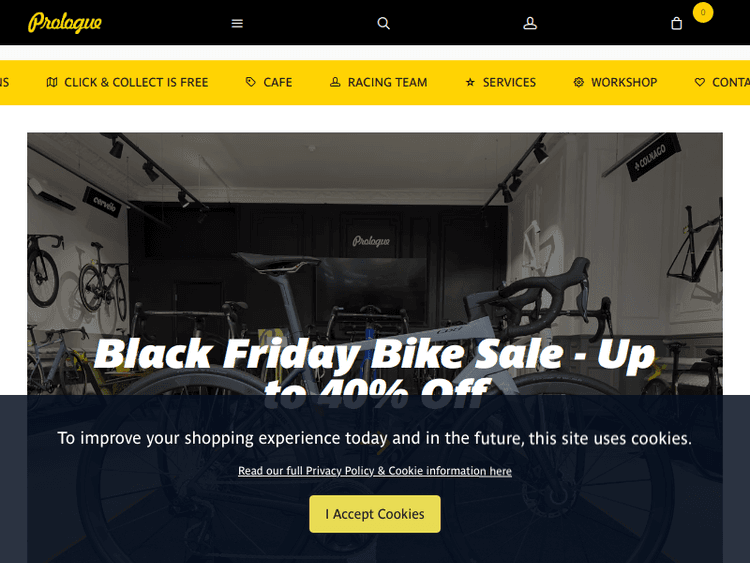
Task: Click the map icon beside Click & Collect
Action: (52, 82)
